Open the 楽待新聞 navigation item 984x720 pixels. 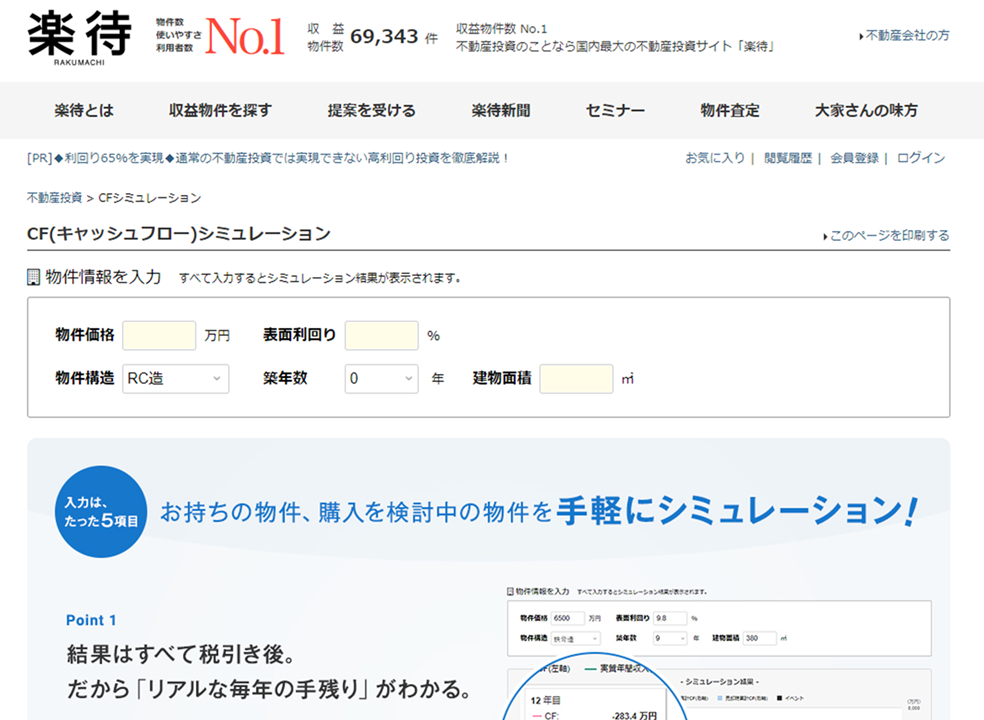click(x=501, y=111)
